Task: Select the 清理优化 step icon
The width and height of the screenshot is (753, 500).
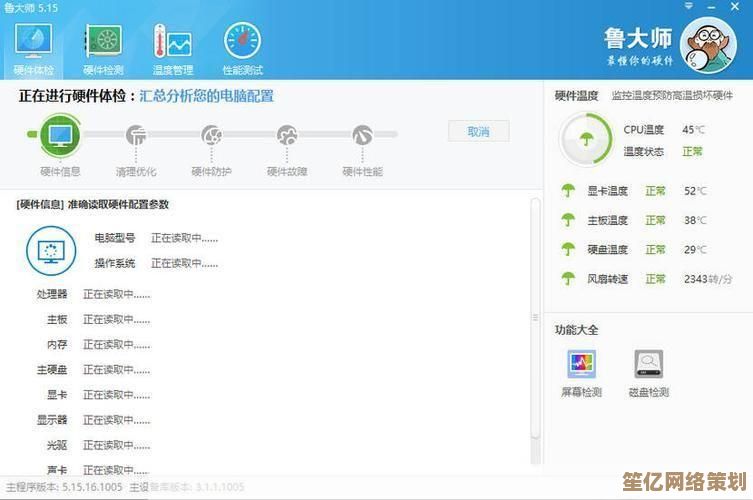Action: (136, 135)
